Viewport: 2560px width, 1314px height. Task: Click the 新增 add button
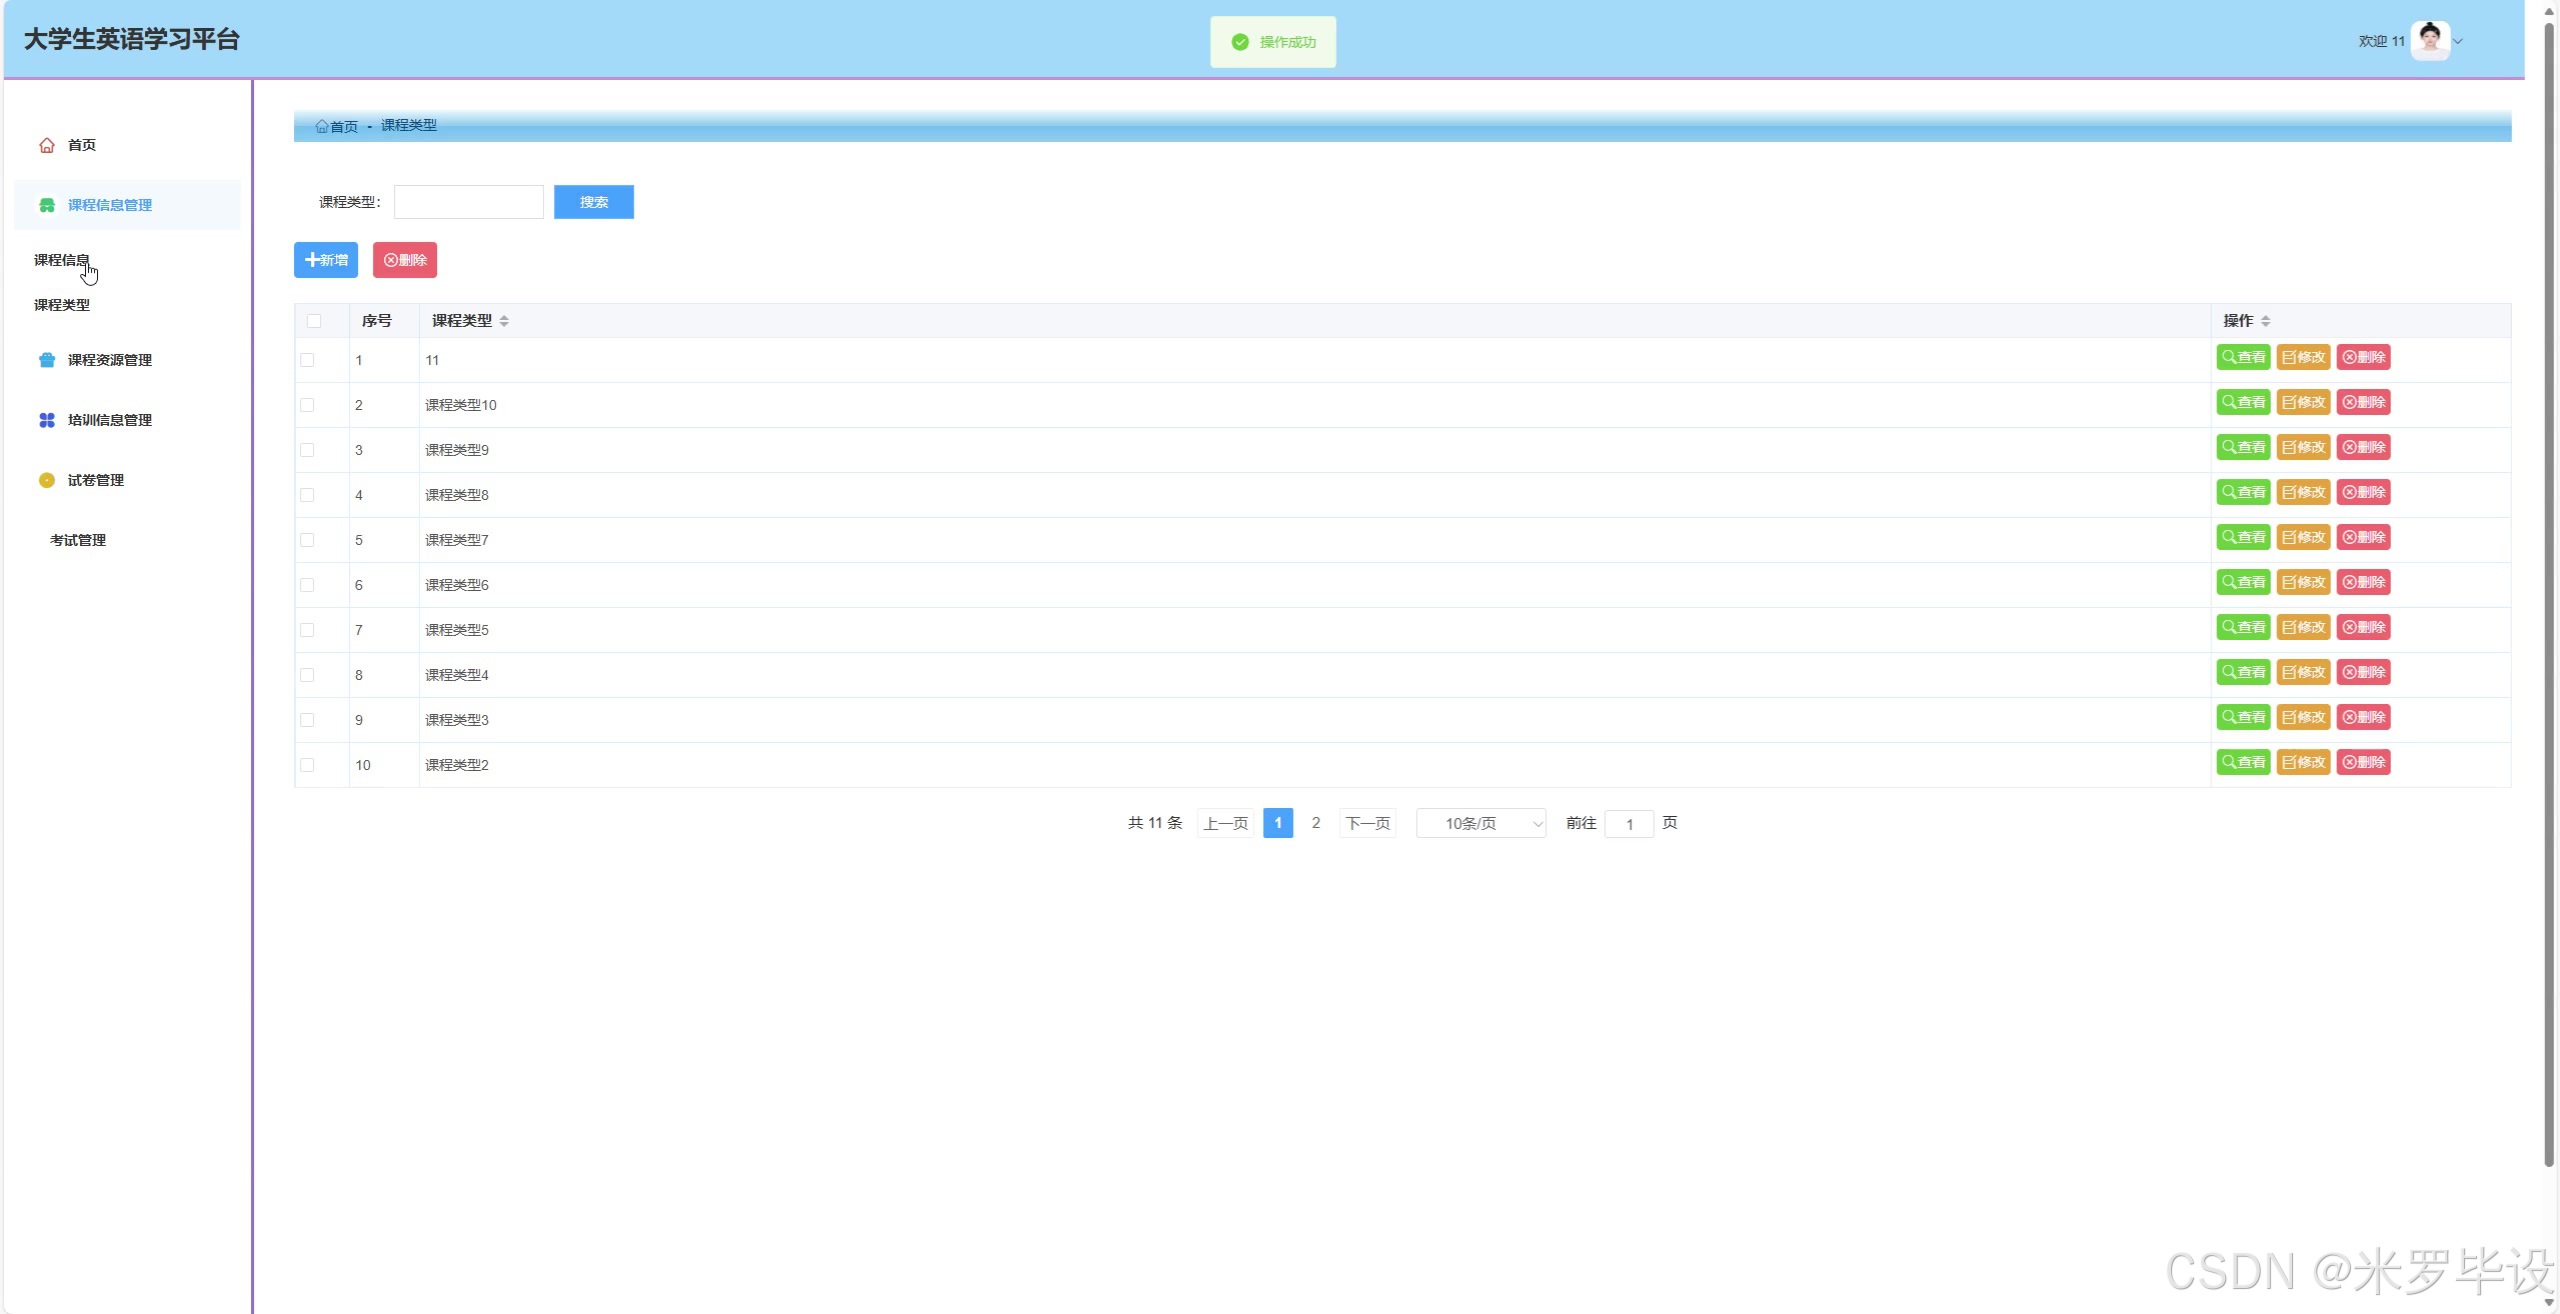326,260
